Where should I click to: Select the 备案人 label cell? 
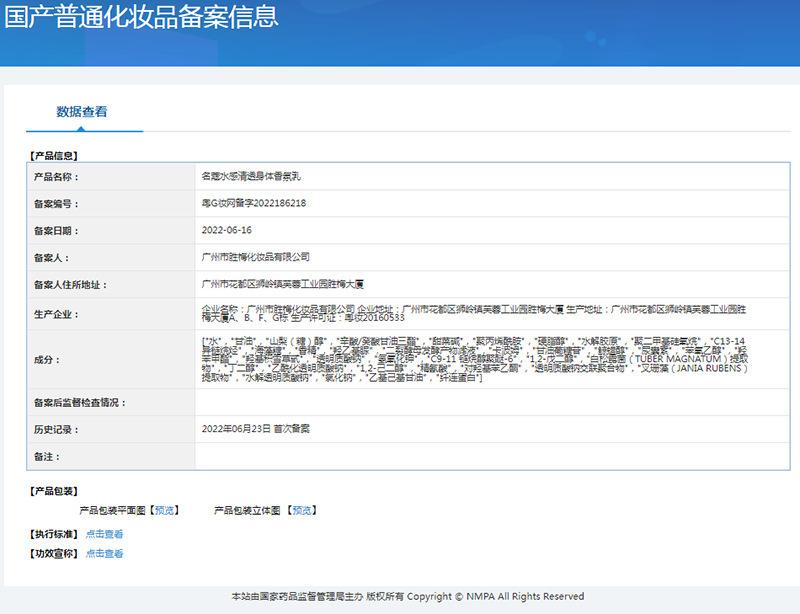(111, 258)
